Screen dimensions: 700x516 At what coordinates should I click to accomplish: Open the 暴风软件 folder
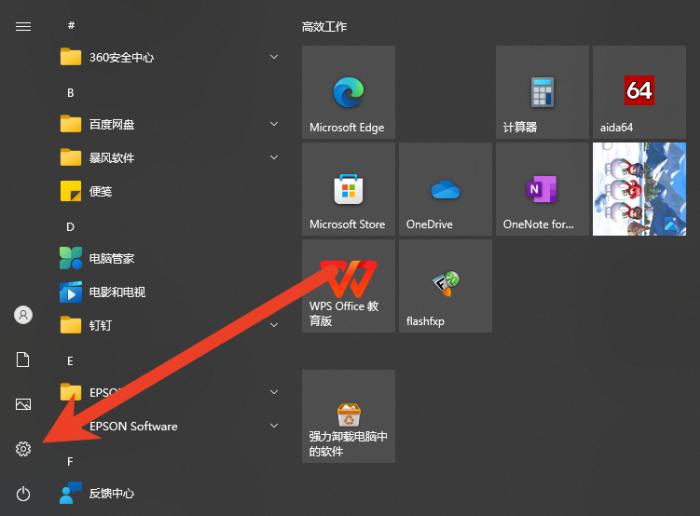[x=170, y=158]
